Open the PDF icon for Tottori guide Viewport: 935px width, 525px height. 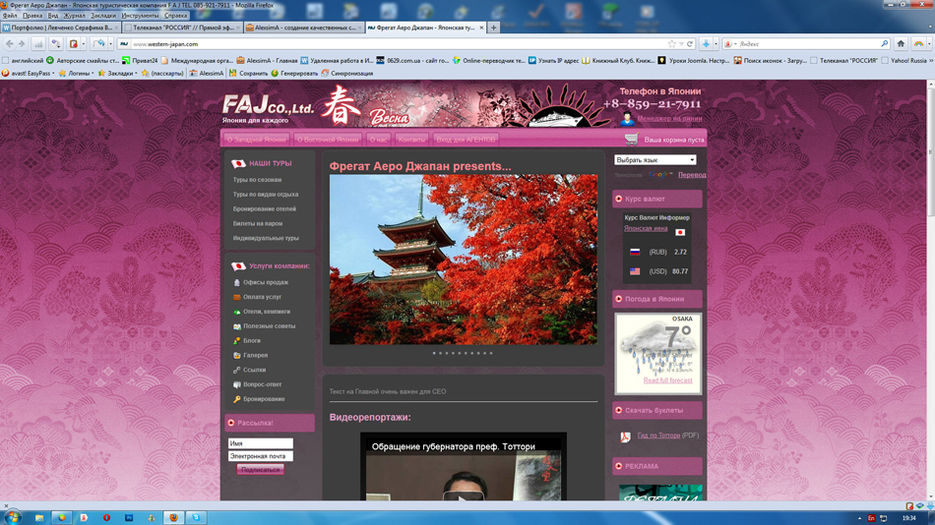pyautogui.click(x=625, y=437)
